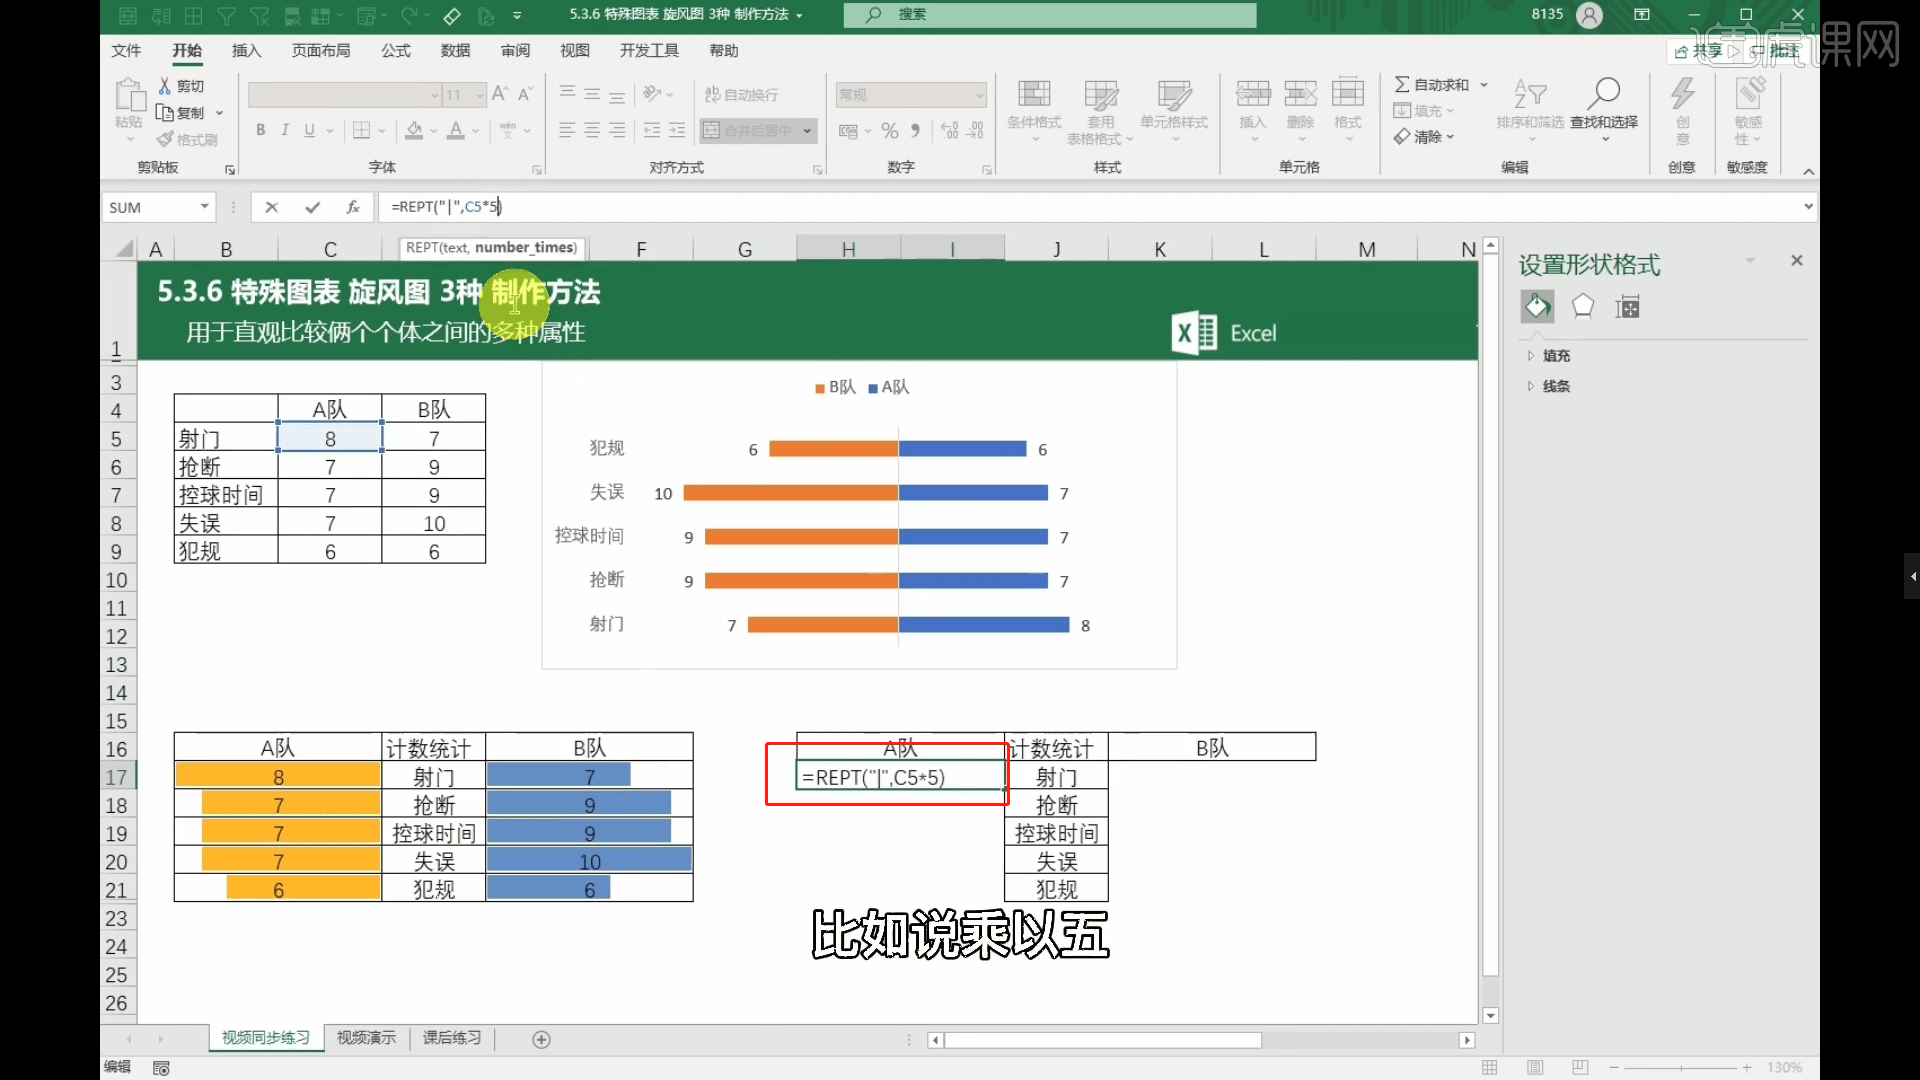1920x1080 pixels.
Task: Click the Format Painter (格式刷) icon
Action: (165, 139)
